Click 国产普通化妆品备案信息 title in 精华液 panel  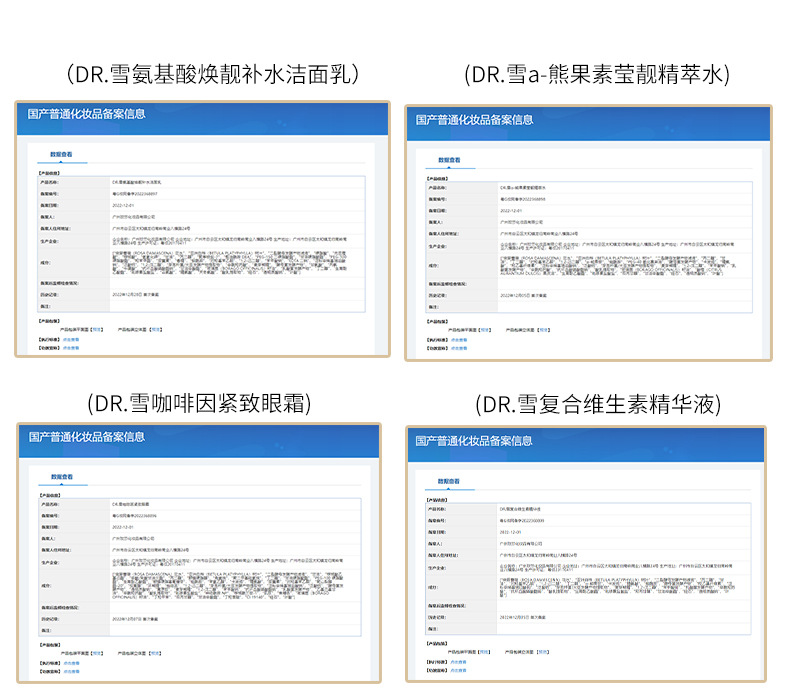click(x=474, y=441)
